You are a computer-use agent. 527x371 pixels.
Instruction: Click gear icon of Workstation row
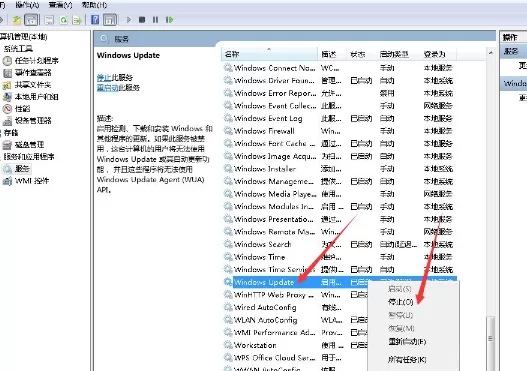click(x=228, y=345)
